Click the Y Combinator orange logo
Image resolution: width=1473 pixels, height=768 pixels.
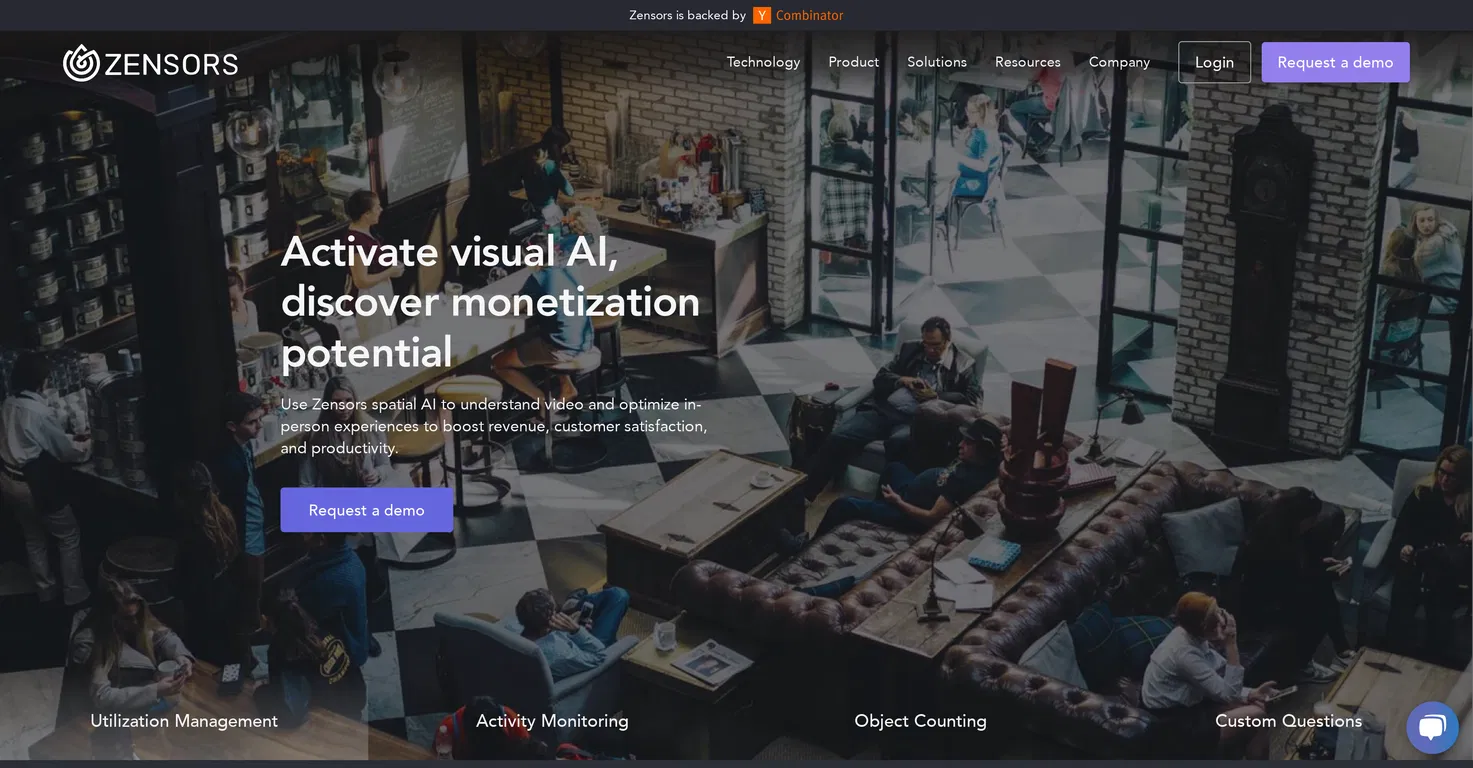pos(762,15)
